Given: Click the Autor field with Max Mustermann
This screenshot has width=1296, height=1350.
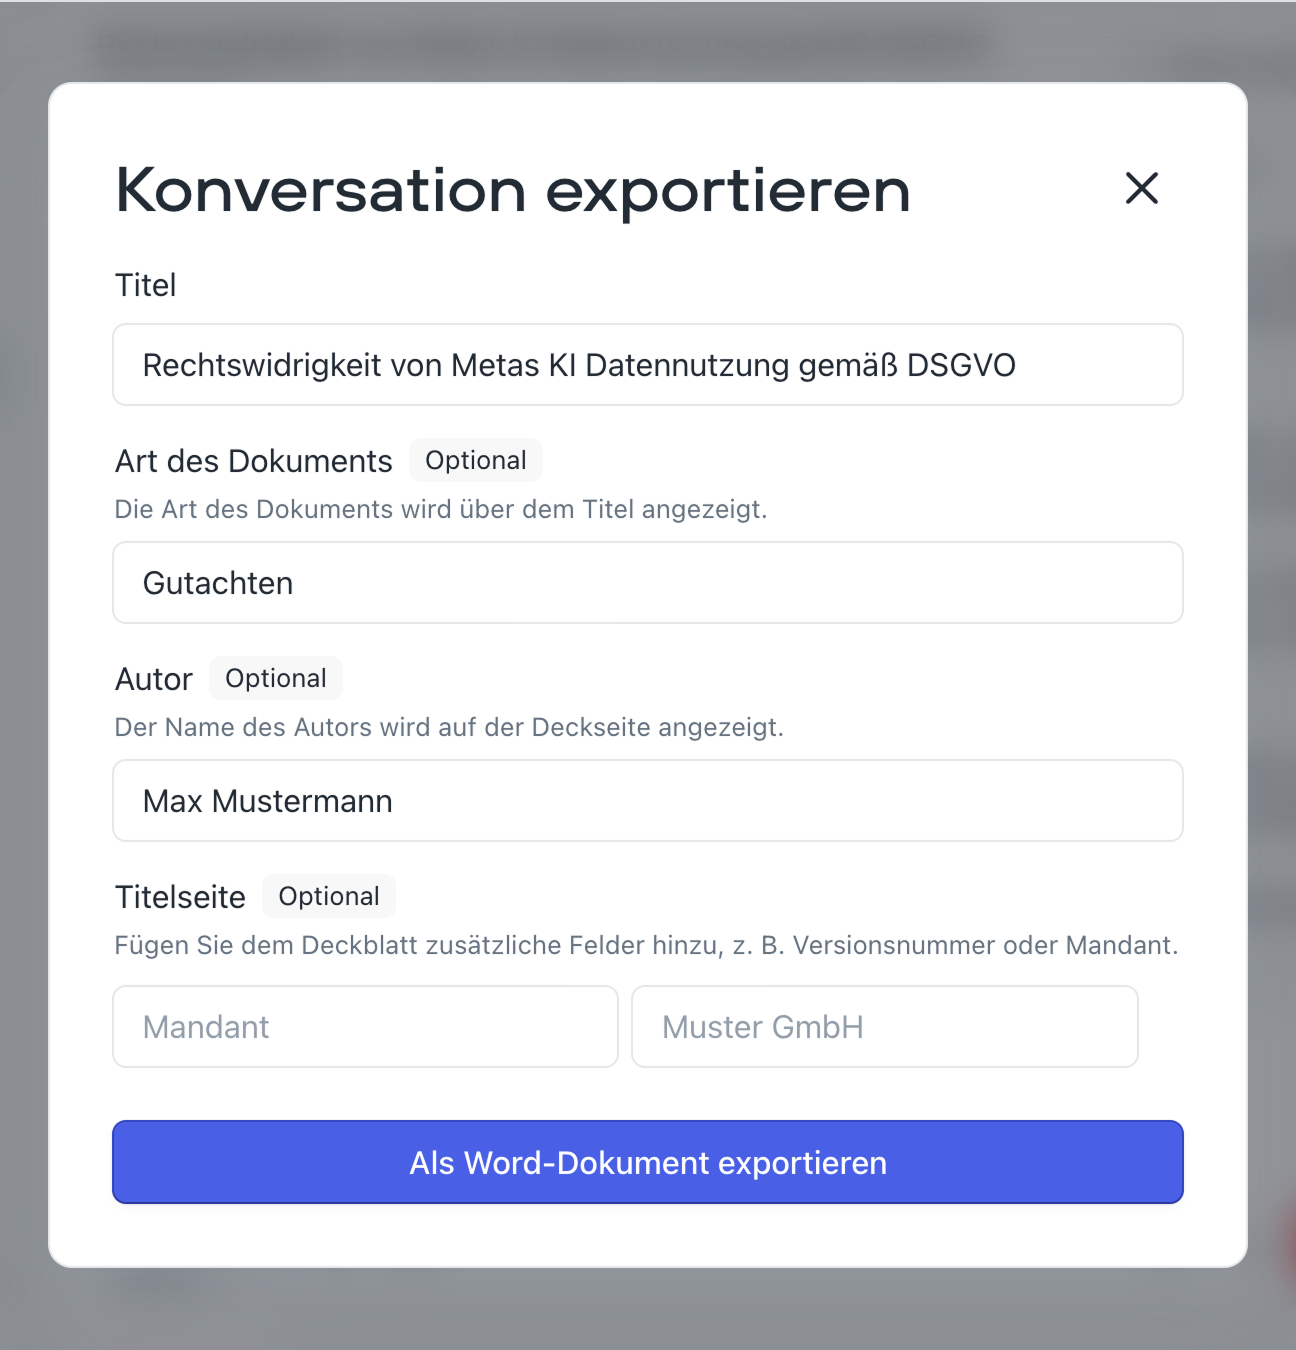Looking at the screenshot, I should pyautogui.click(x=647, y=801).
